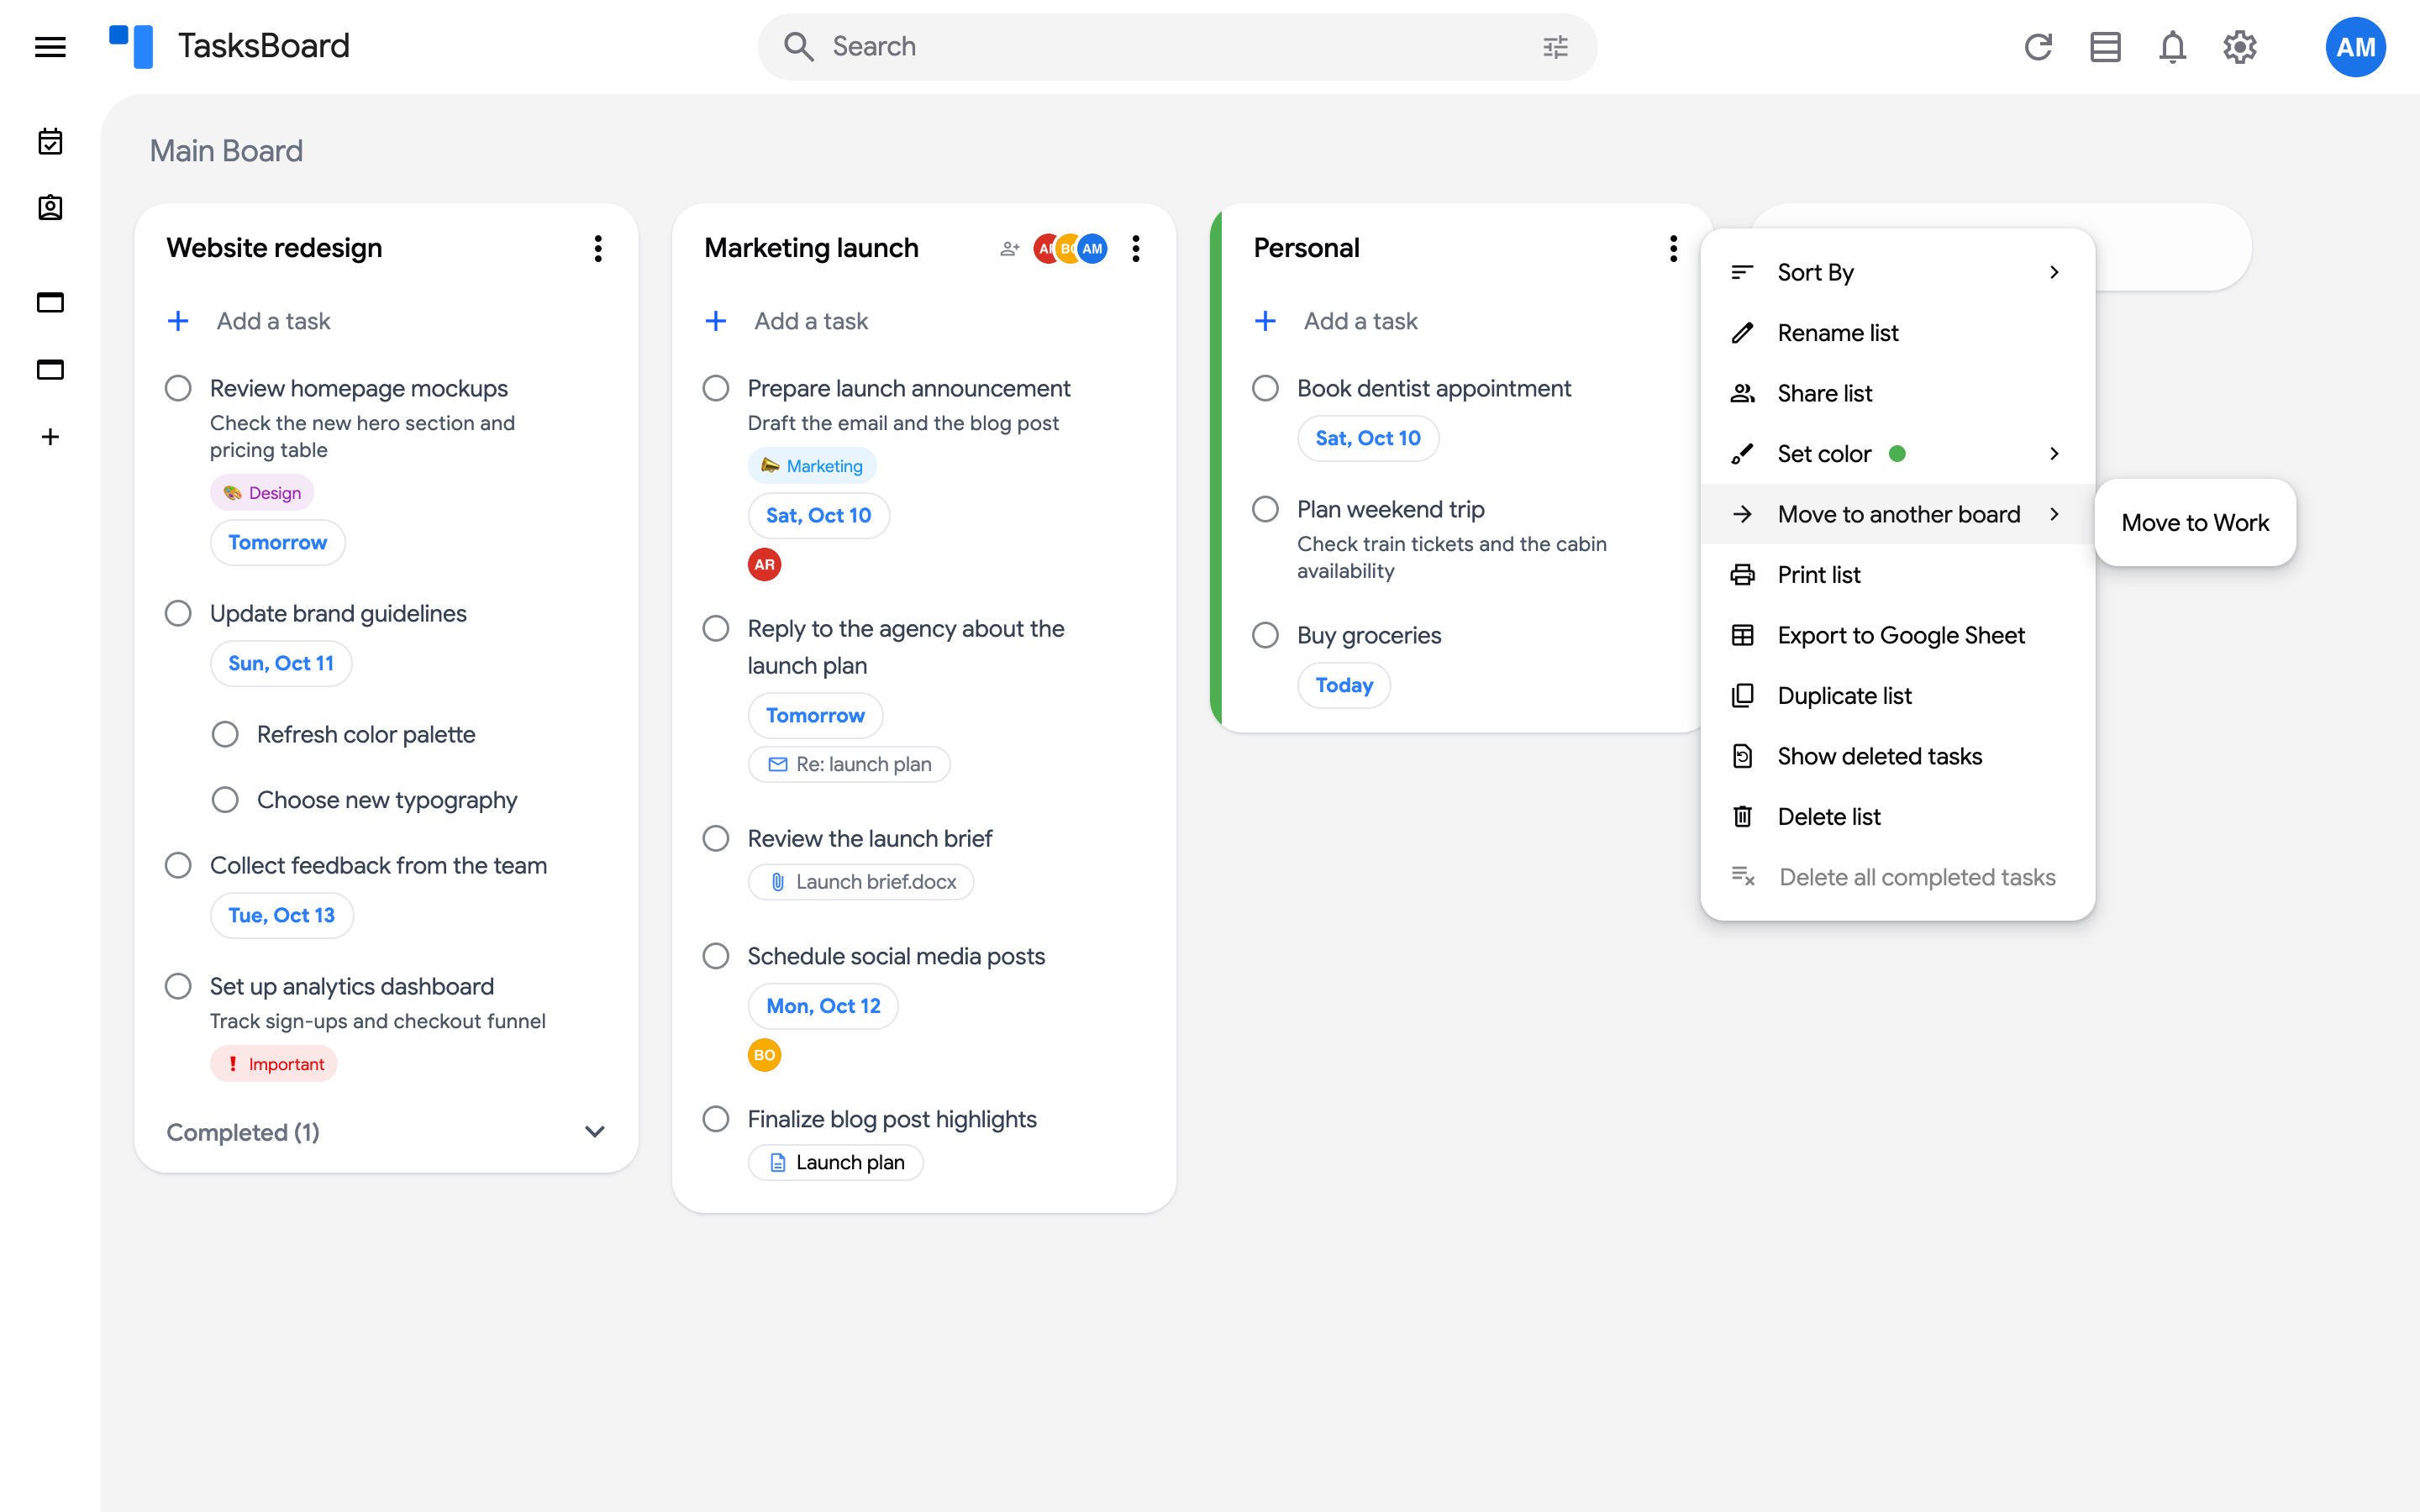This screenshot has width=2420, height=1512.
Task: Open Website redesign list options menu
Action: point(598,248)
